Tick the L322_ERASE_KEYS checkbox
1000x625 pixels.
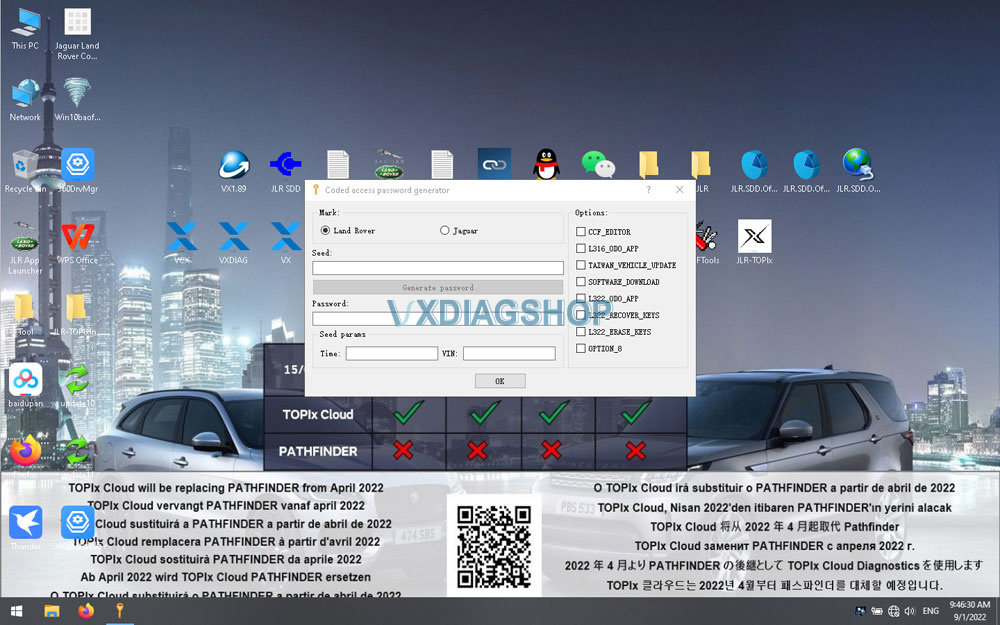580,332
